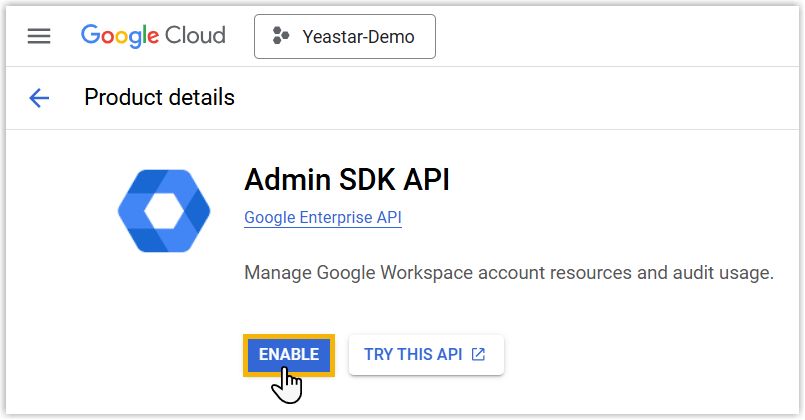Screen dimensions: 805x420
Task: Open the main navigation hamburger menu
Action: (38, 36)
